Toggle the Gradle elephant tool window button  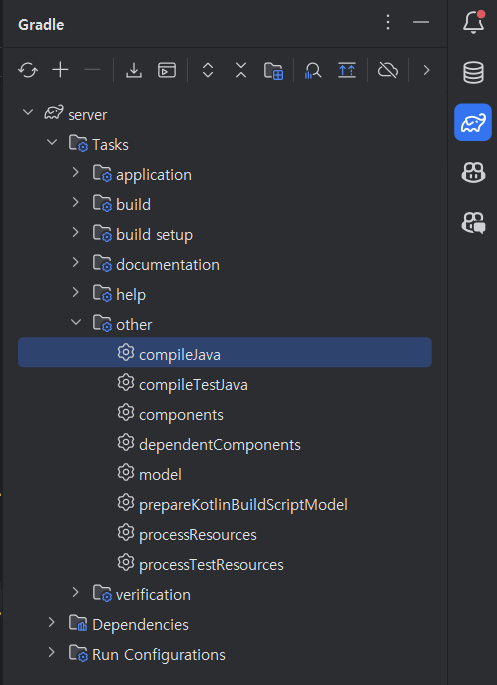473,122
